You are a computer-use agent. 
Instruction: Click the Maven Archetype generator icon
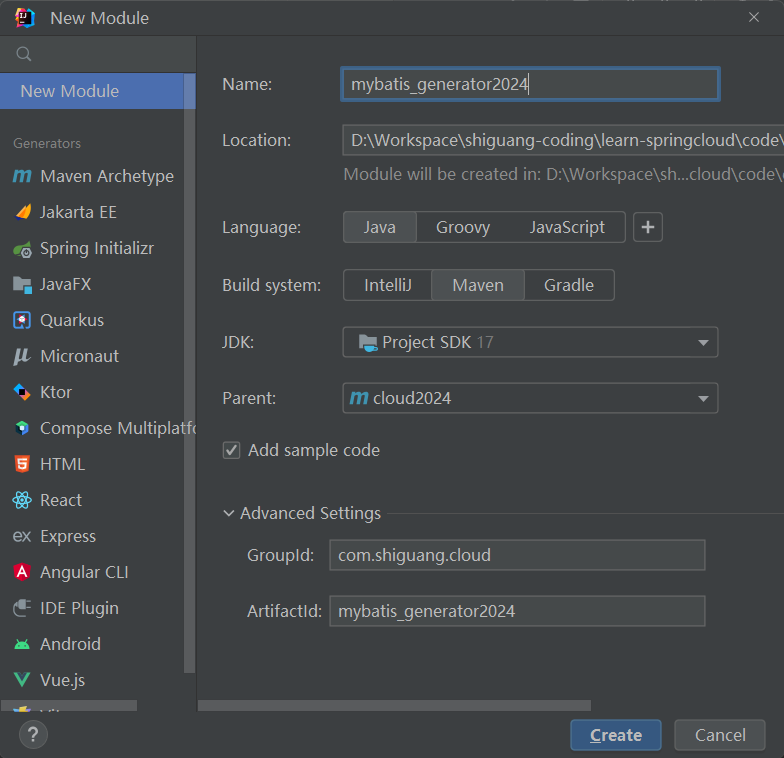pos(22,176)
